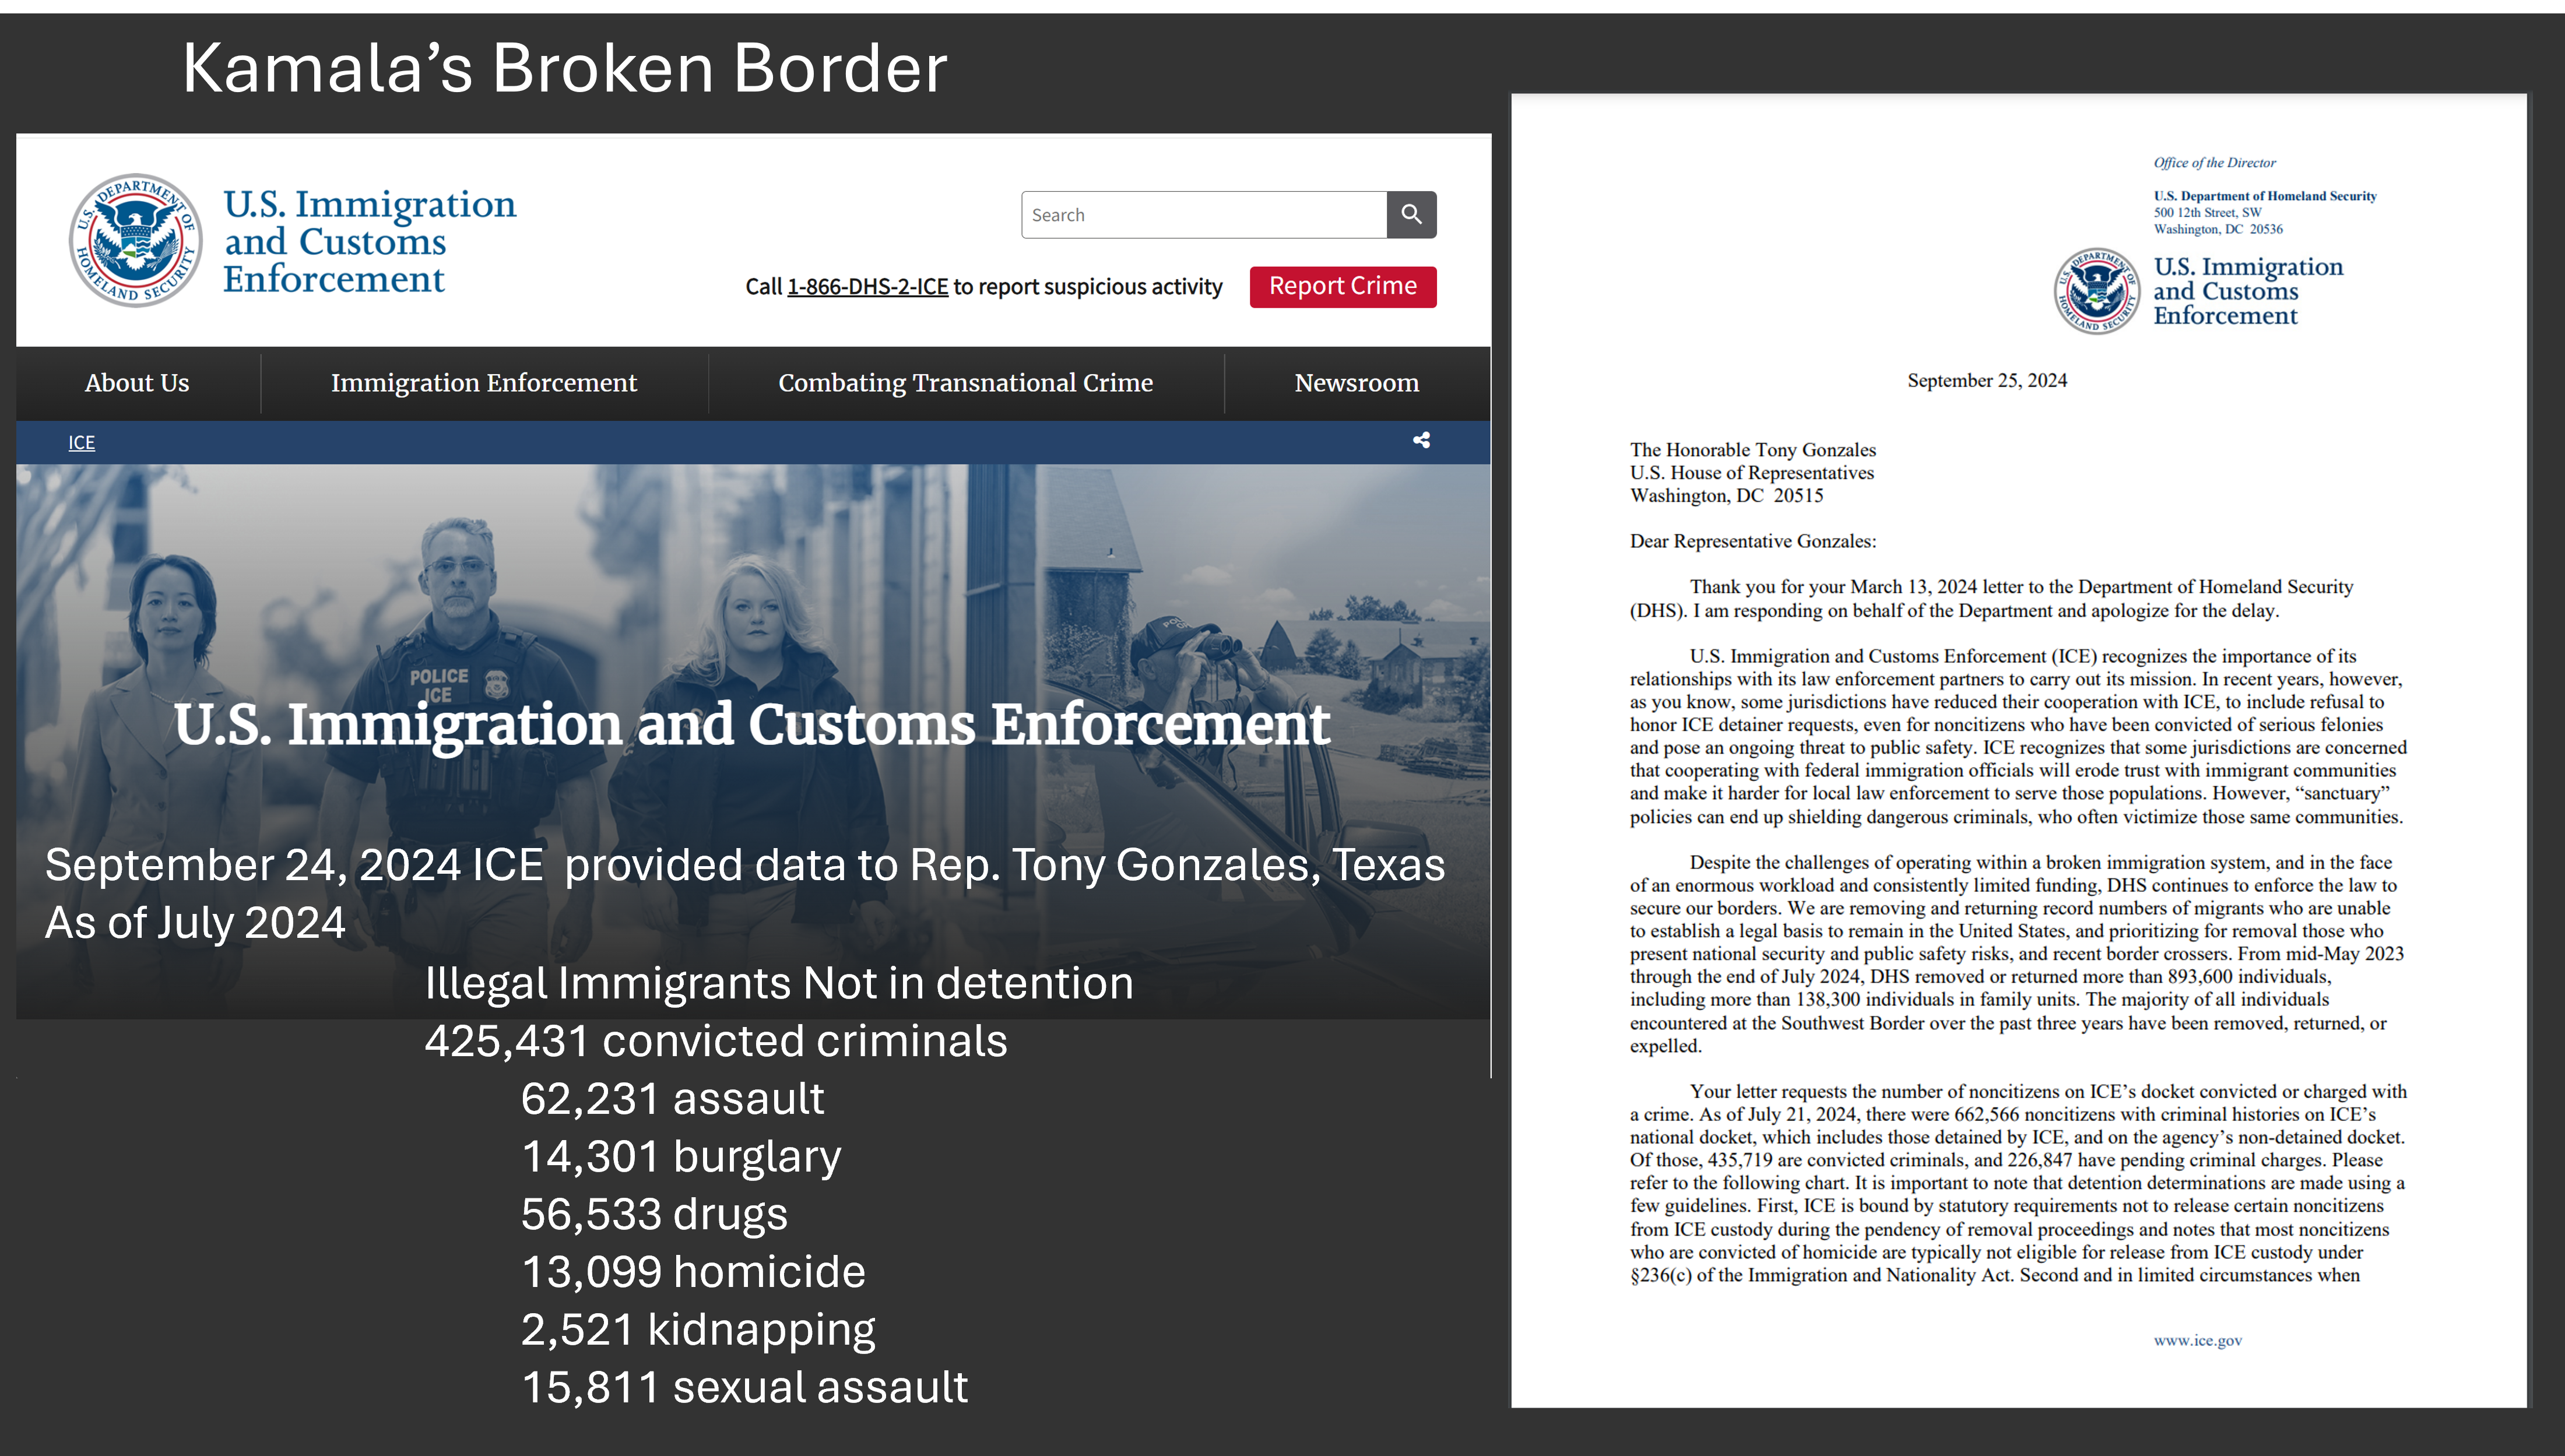Click the hero banner heading text
The height and width of the screenshot is (1456, 2565).
tap(752, 724)
